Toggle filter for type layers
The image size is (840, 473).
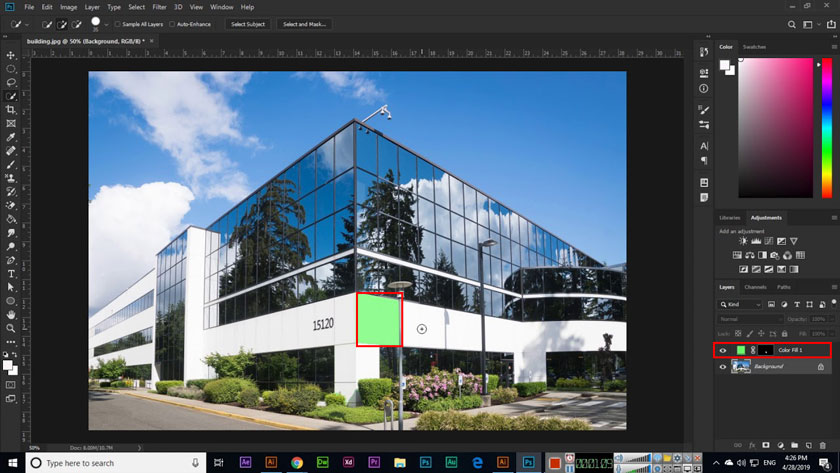click(797, 304)
